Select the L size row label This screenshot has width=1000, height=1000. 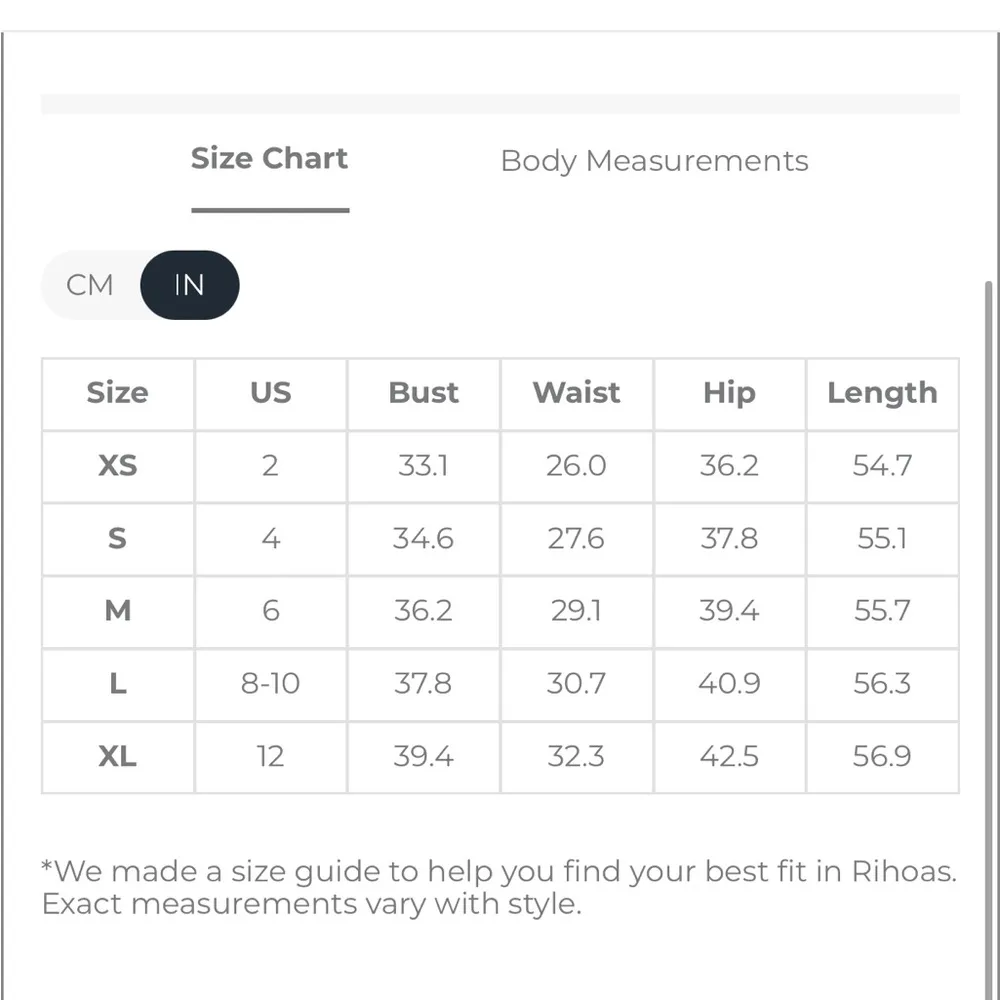point(117,684)
